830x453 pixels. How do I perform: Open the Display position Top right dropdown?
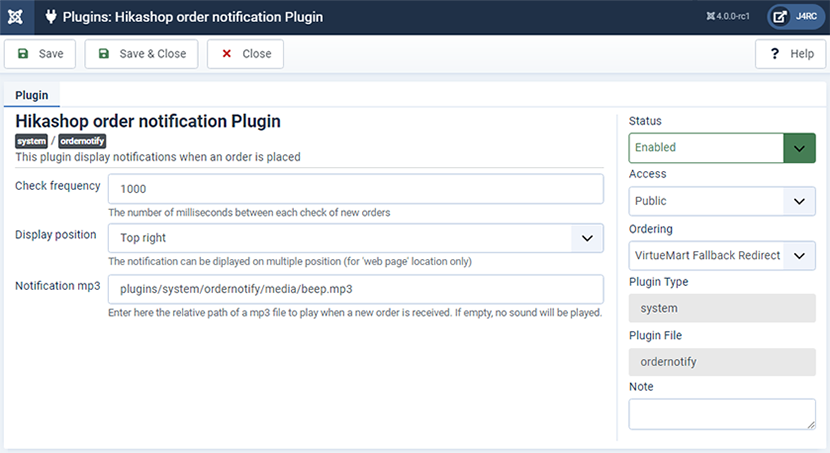[x=356, y=238]
